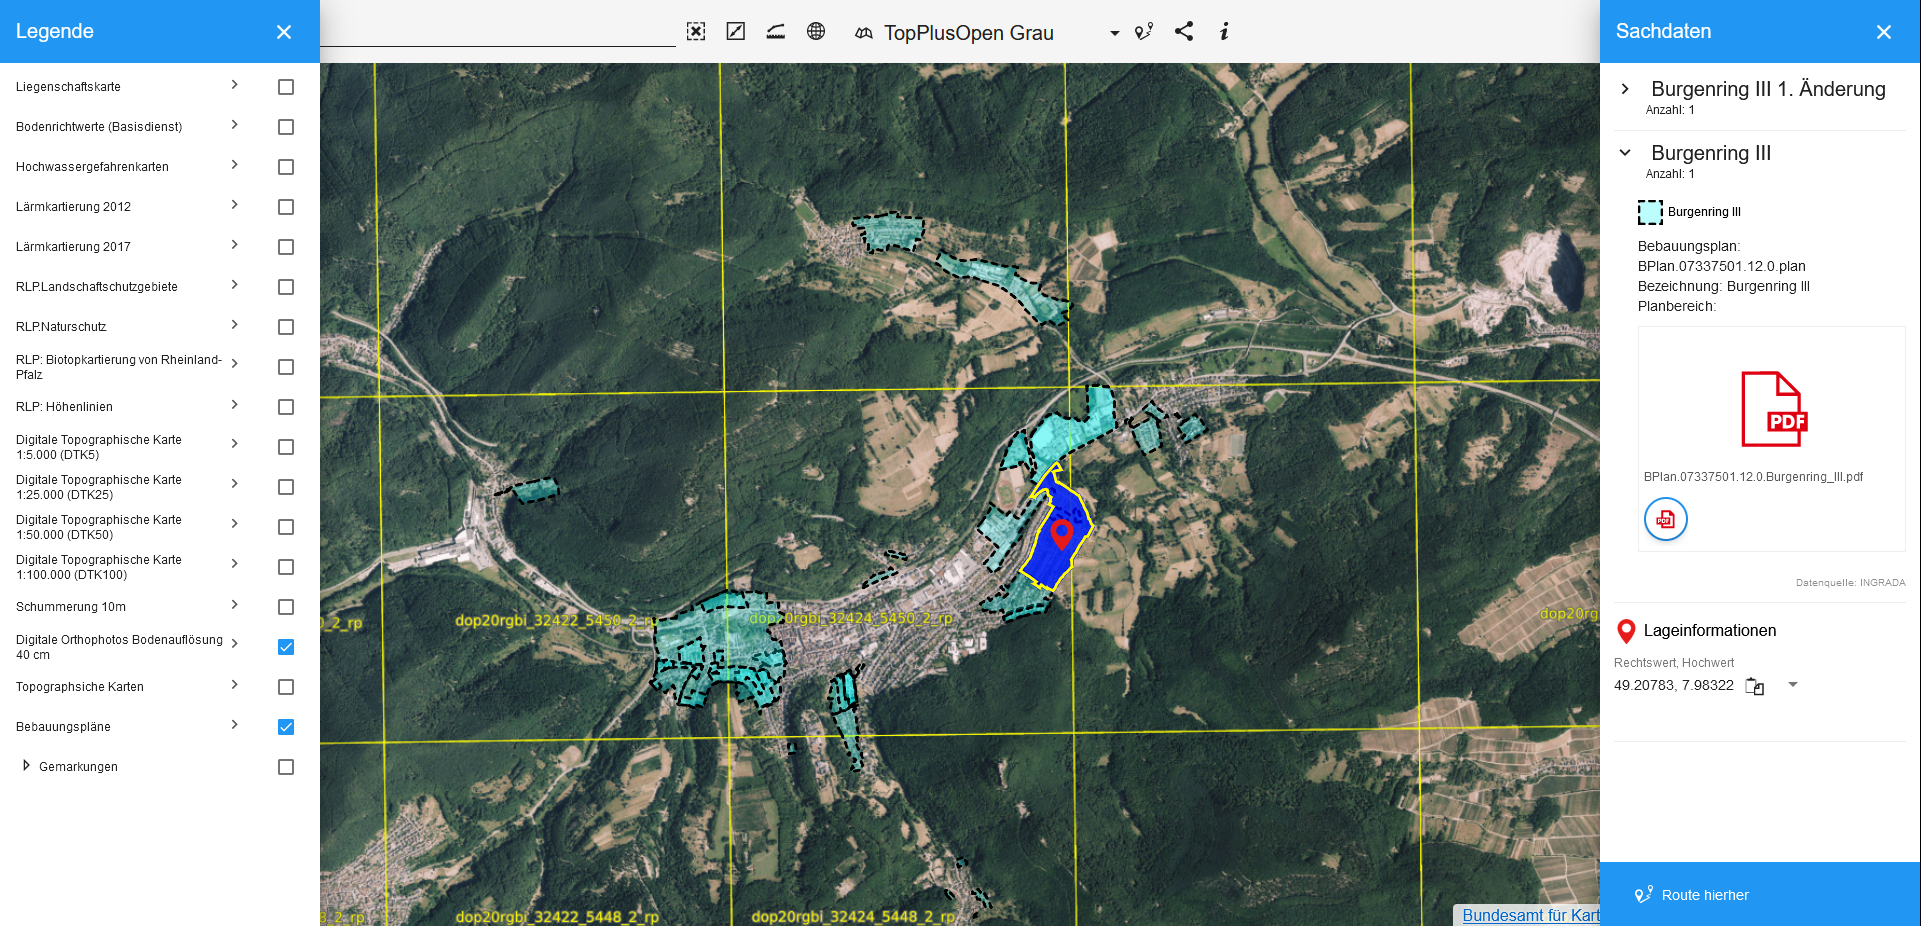
Task: Open the BPlan Burgenring_III PDF thumbnail
Action: [x=1774, y=410]
